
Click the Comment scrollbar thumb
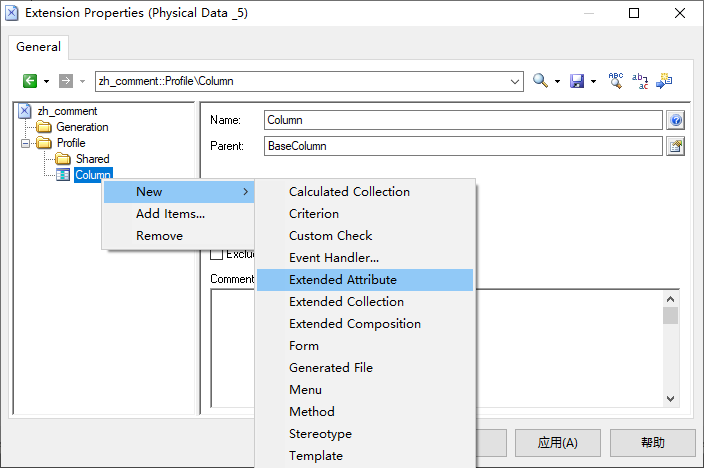click(x=670, y=315)
